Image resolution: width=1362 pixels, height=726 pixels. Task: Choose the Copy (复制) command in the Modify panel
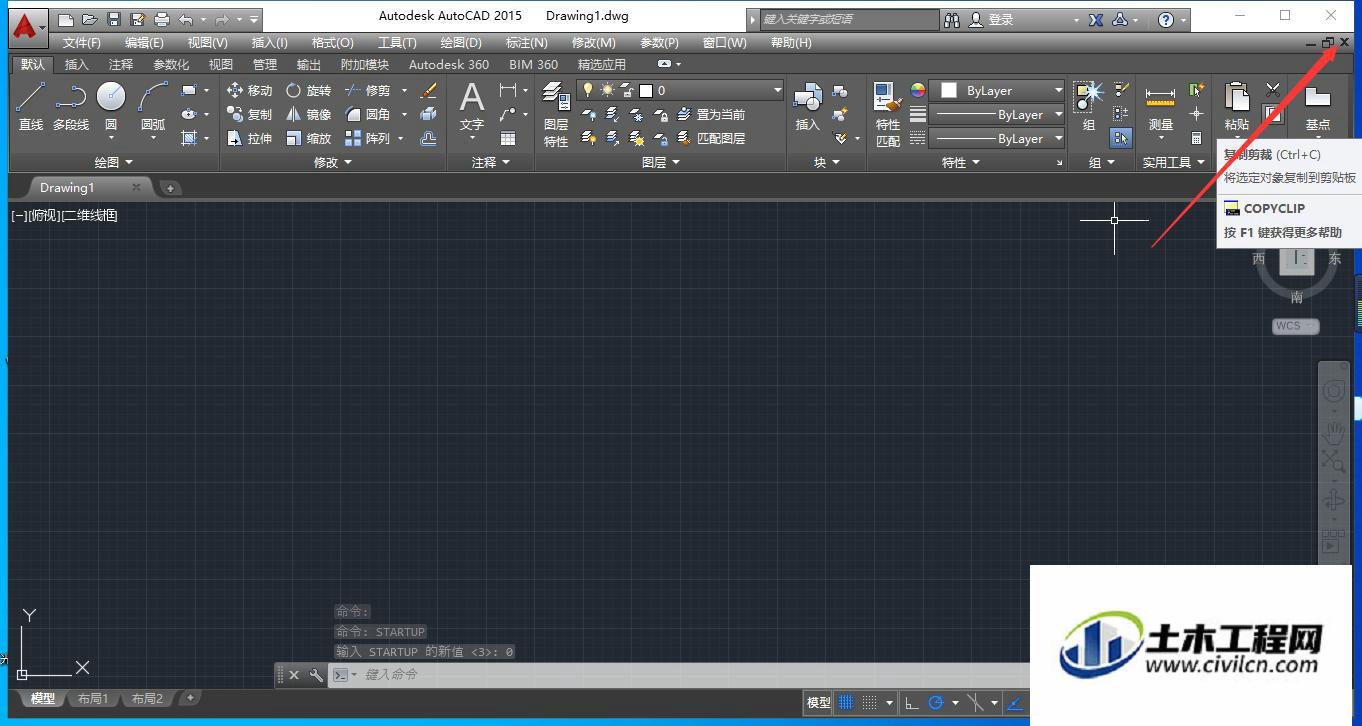pos(249,114)
